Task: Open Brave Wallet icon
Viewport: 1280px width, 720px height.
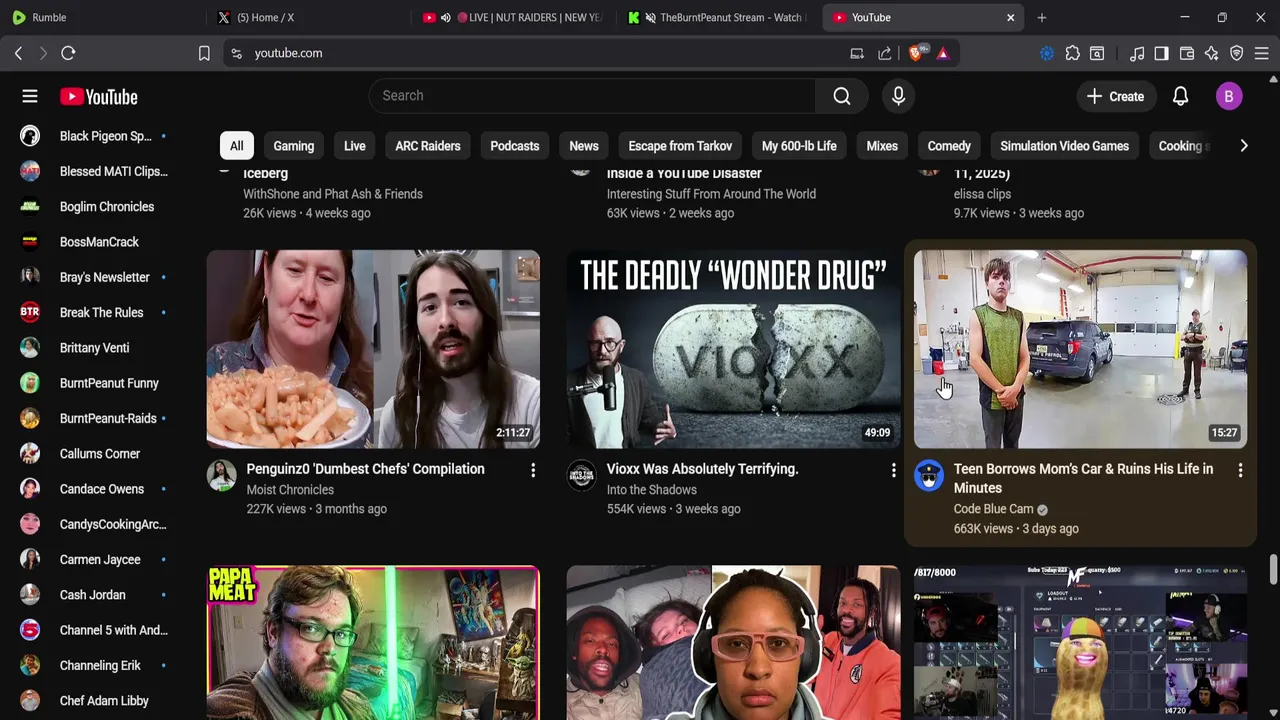Action: pos(1187,53)
